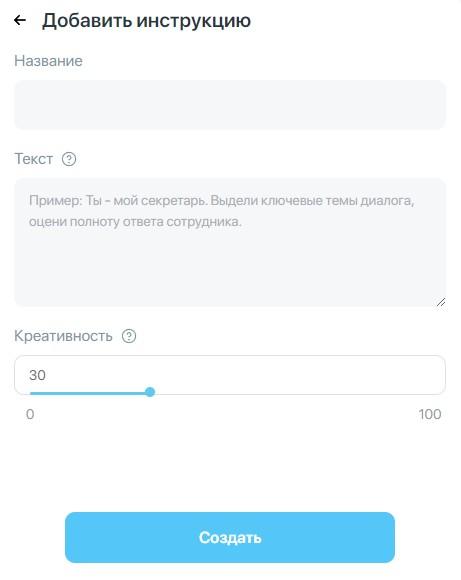Click the second placeholder line оцени полноту ответа
Image resolution: width=461 pixels, height=580 pixels.
pos(135,222)
